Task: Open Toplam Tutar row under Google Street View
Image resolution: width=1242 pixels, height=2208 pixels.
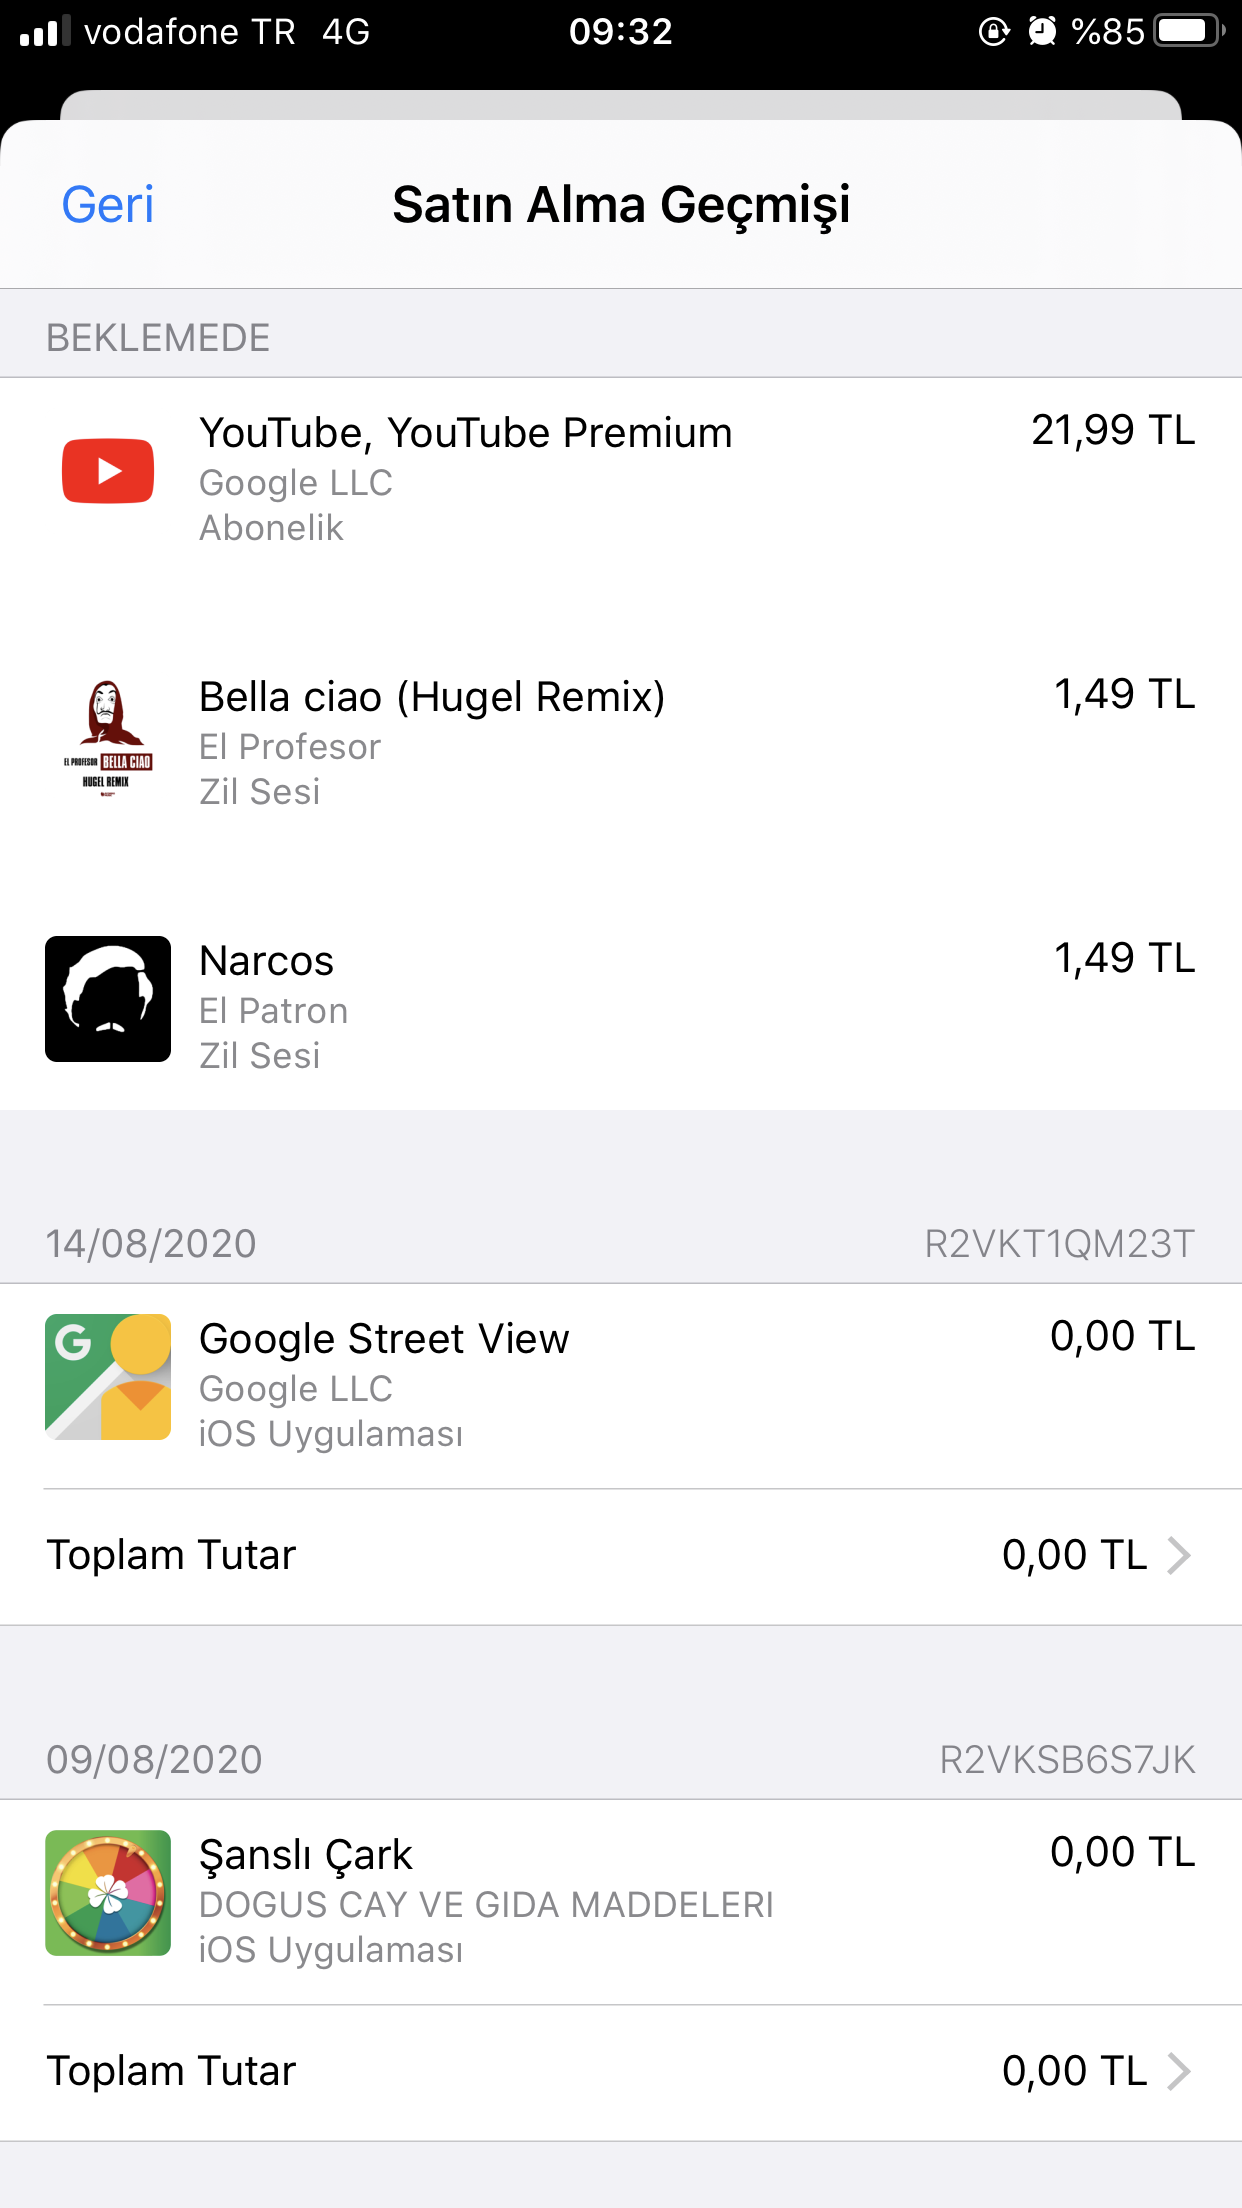Action: [x=621, y=1556]
